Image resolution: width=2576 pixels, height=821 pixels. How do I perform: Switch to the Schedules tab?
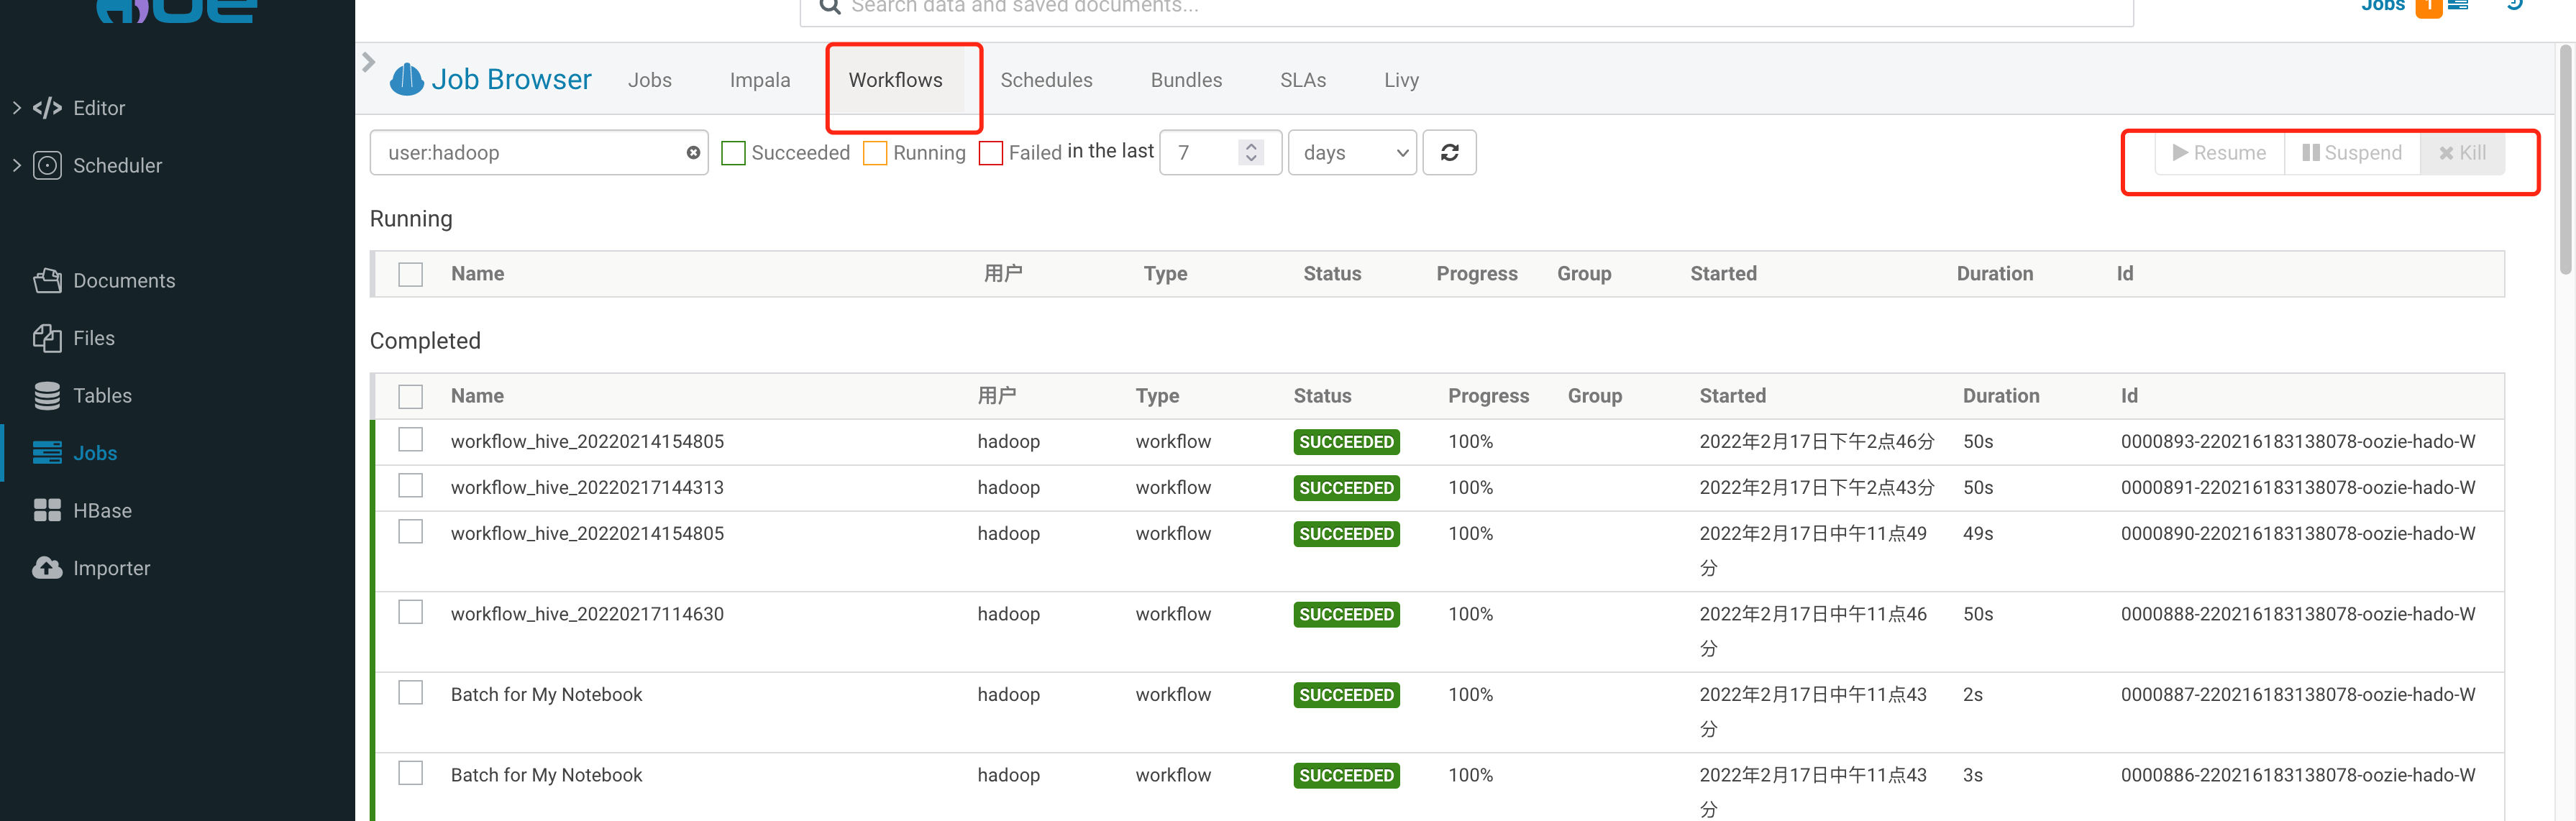click(1046, 80)
